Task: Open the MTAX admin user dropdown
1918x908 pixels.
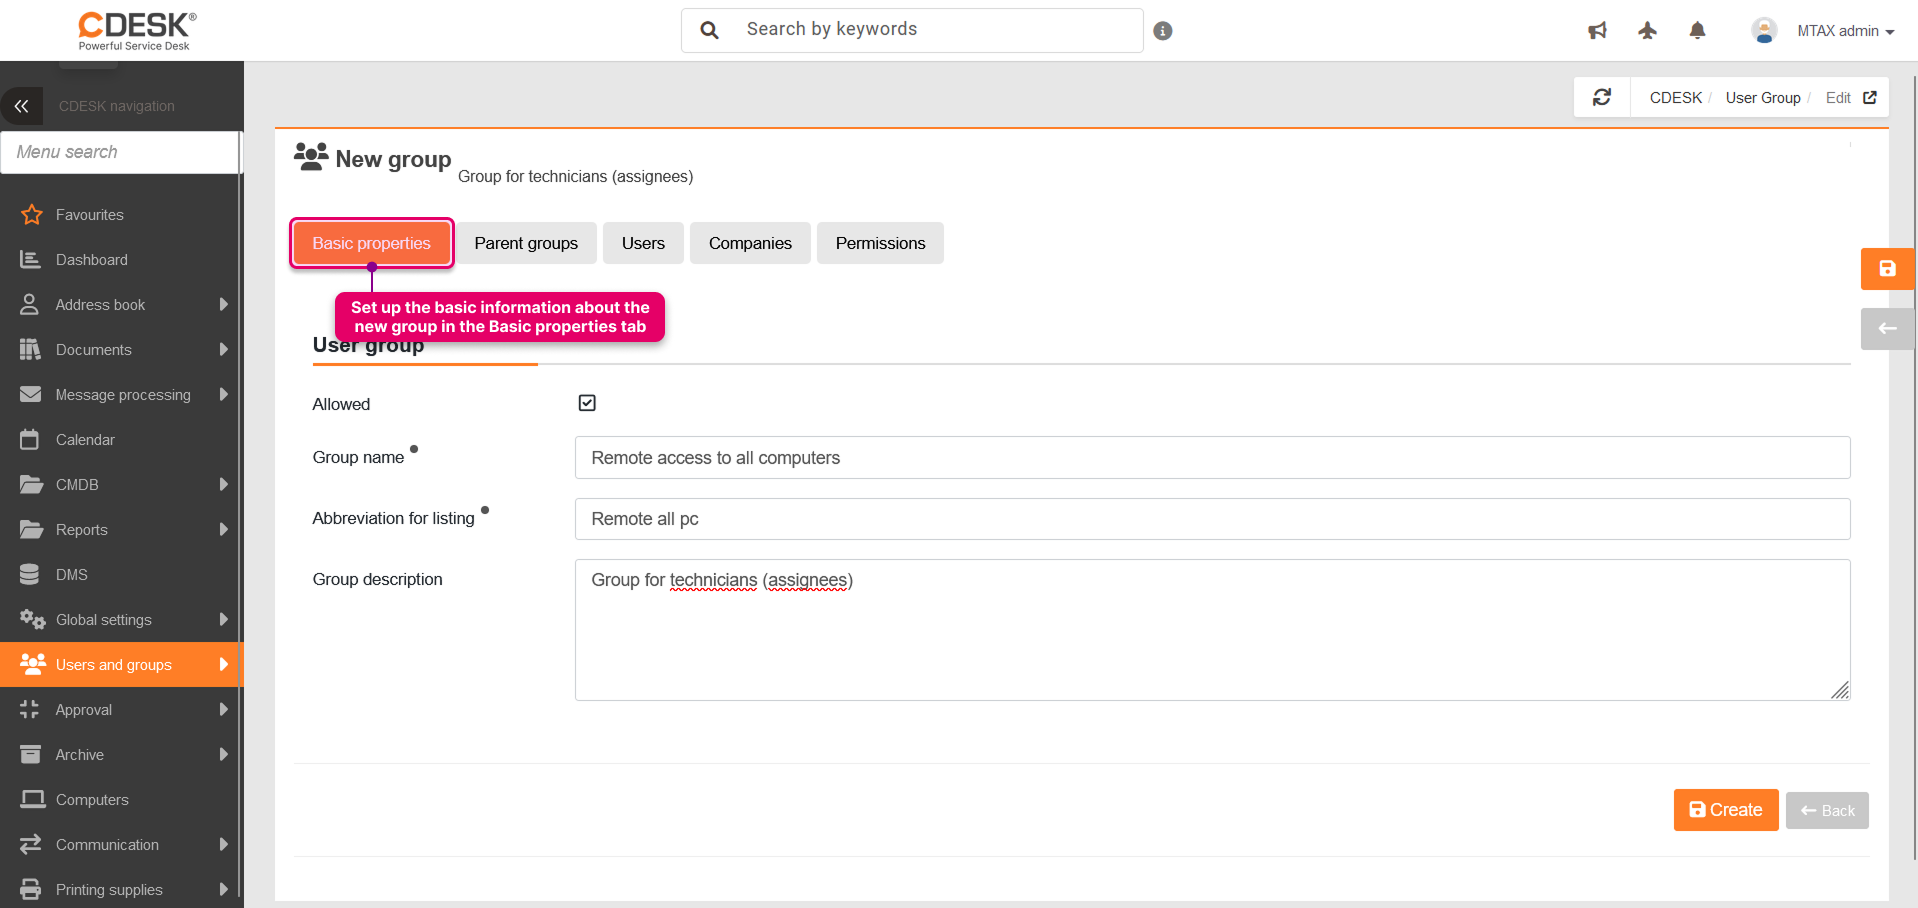Action: 1844,31
